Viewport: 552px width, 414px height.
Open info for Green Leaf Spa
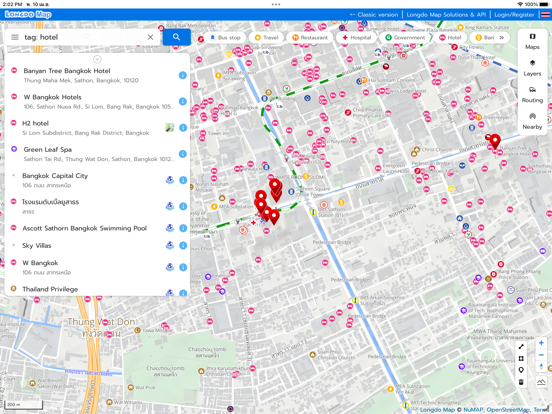183,154
